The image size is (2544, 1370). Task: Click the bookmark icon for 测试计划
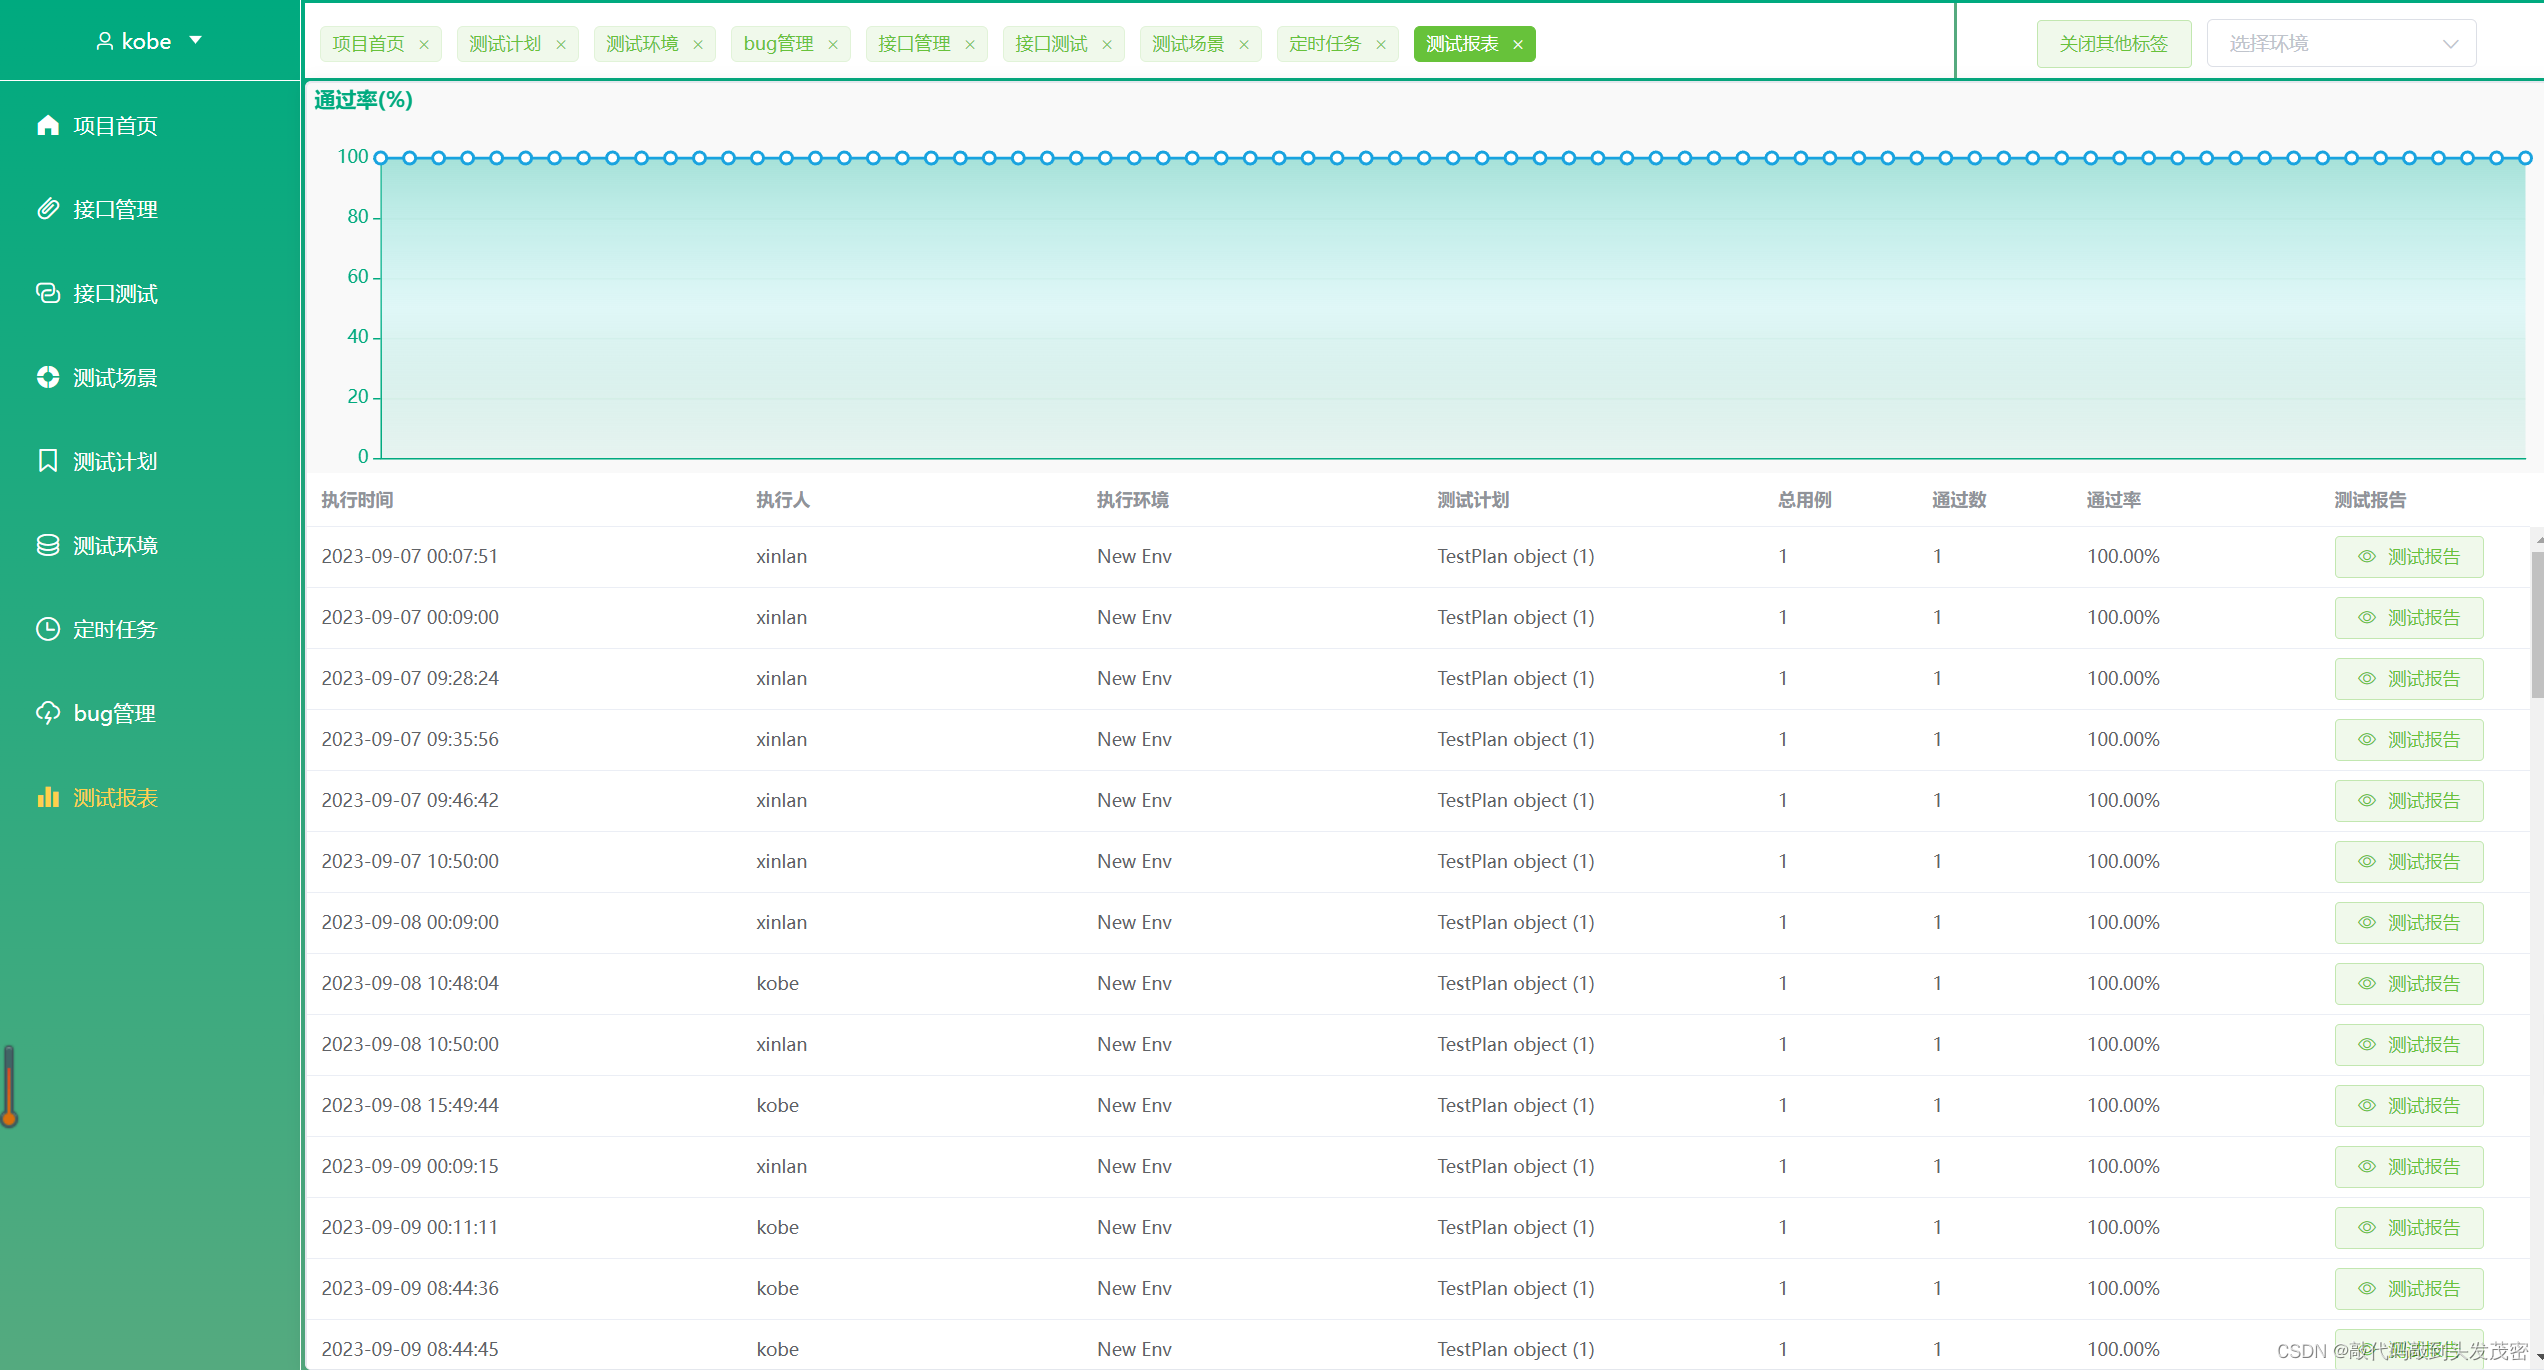tap(48, 461)
